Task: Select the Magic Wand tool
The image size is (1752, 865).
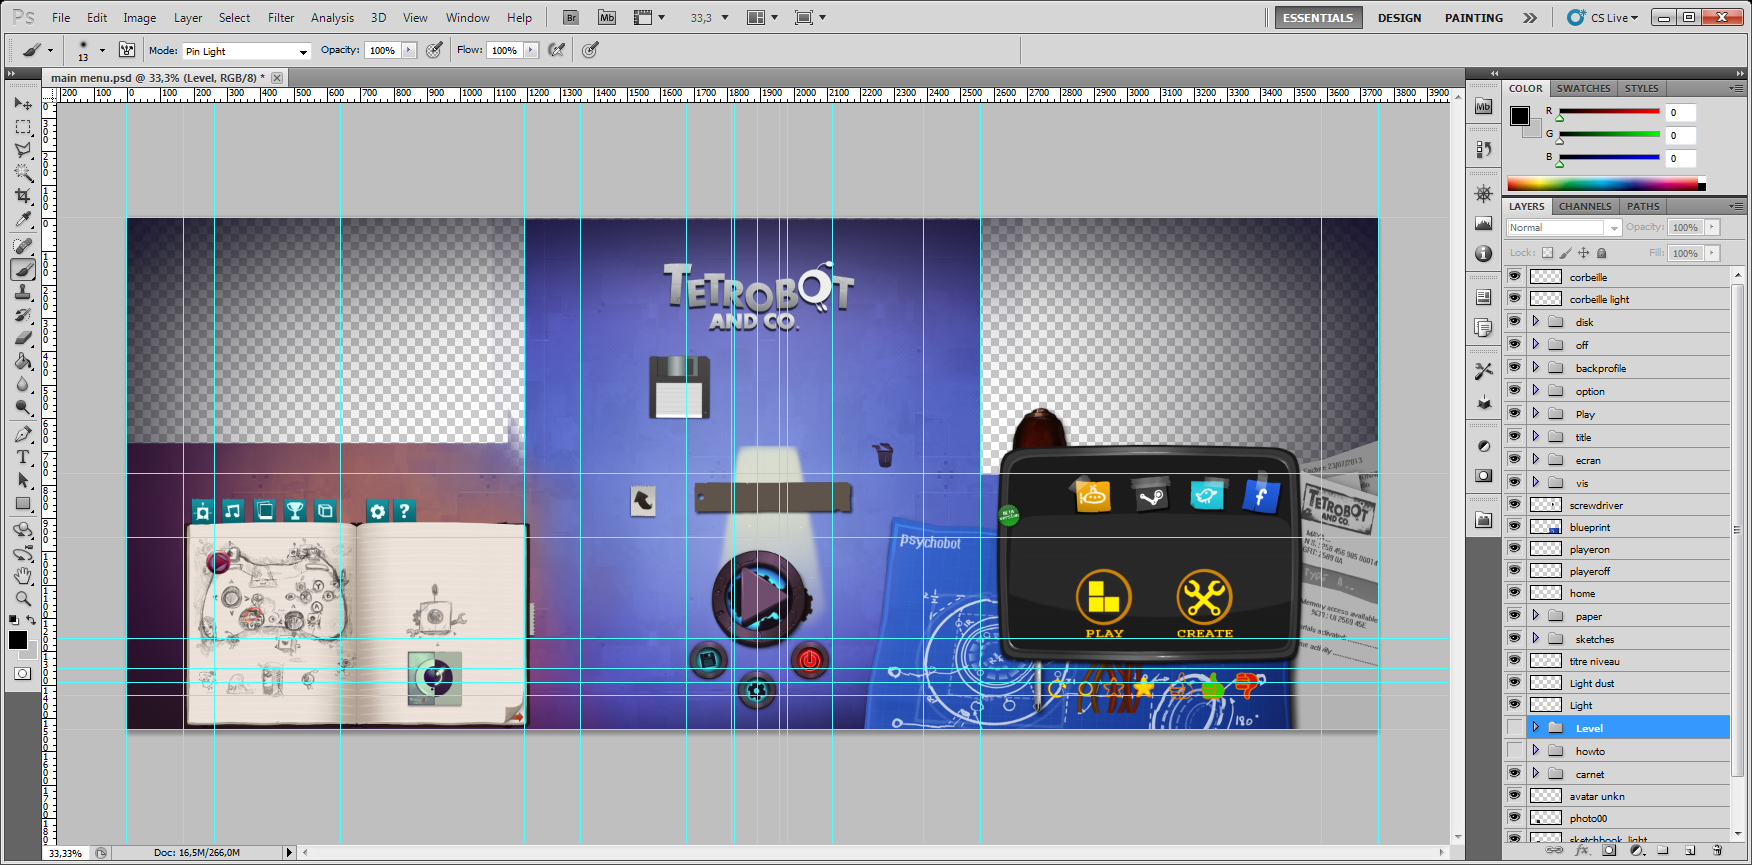Action: [23, 173]
